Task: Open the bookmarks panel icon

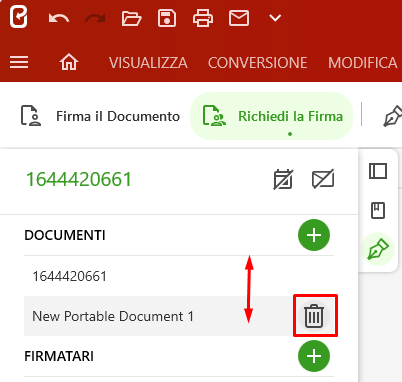Action: tap(378, 210)
